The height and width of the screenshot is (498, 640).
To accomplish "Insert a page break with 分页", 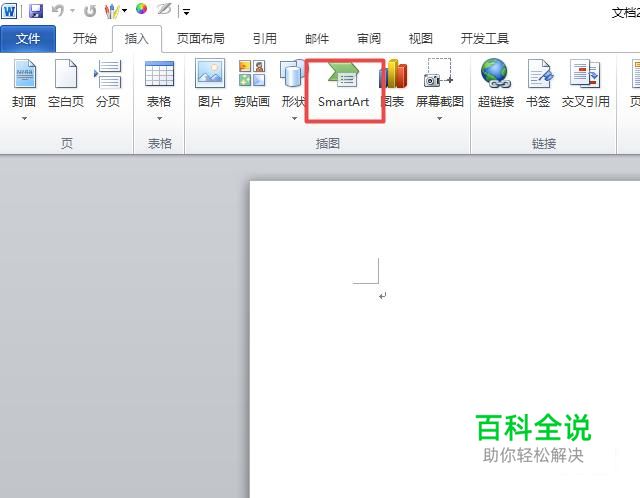I will point(108,84).
